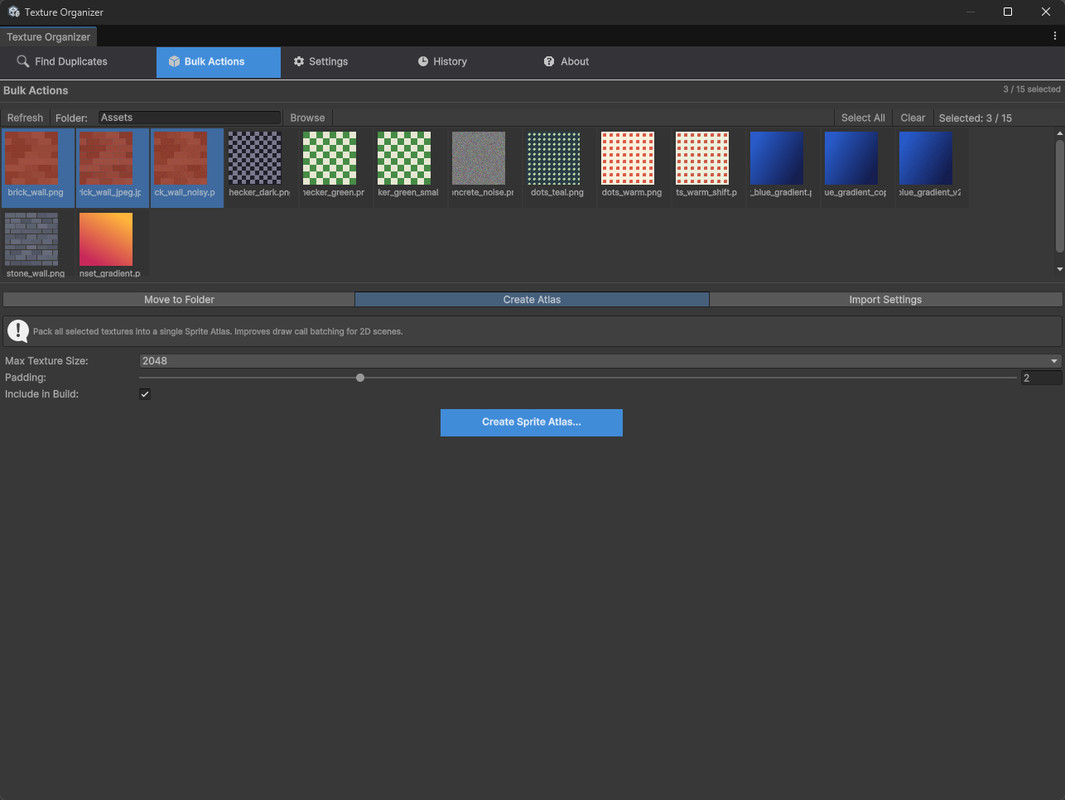Click the magnifier icon on Find Duplicates

click(22, 61)
